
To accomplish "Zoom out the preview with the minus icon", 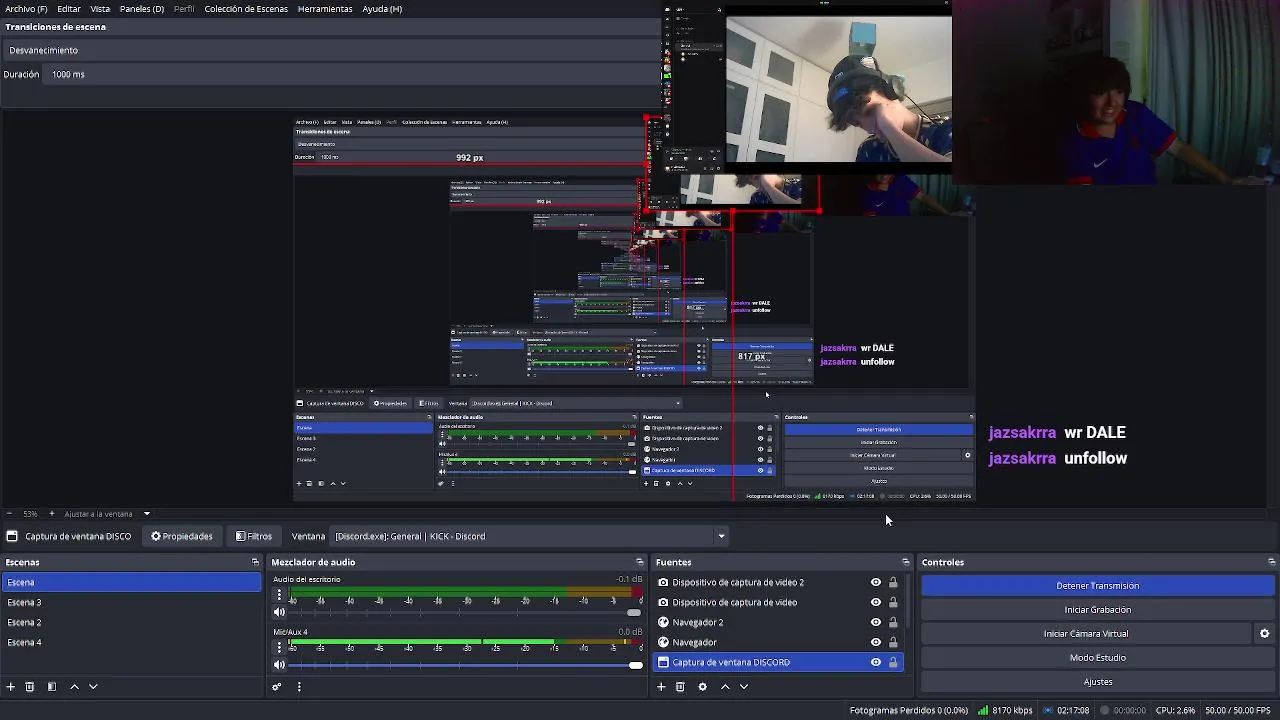I will click(9, 514).
